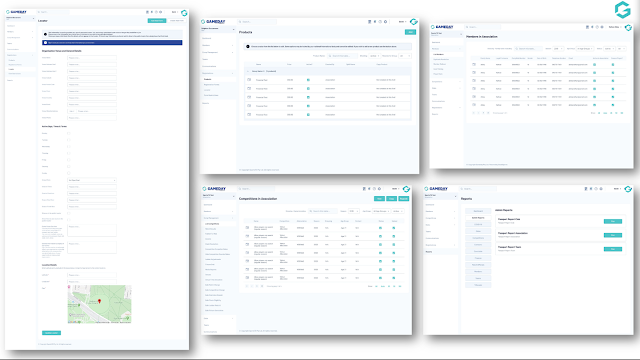
Task: Open first product row's edit icon
Action: [249, 80]
